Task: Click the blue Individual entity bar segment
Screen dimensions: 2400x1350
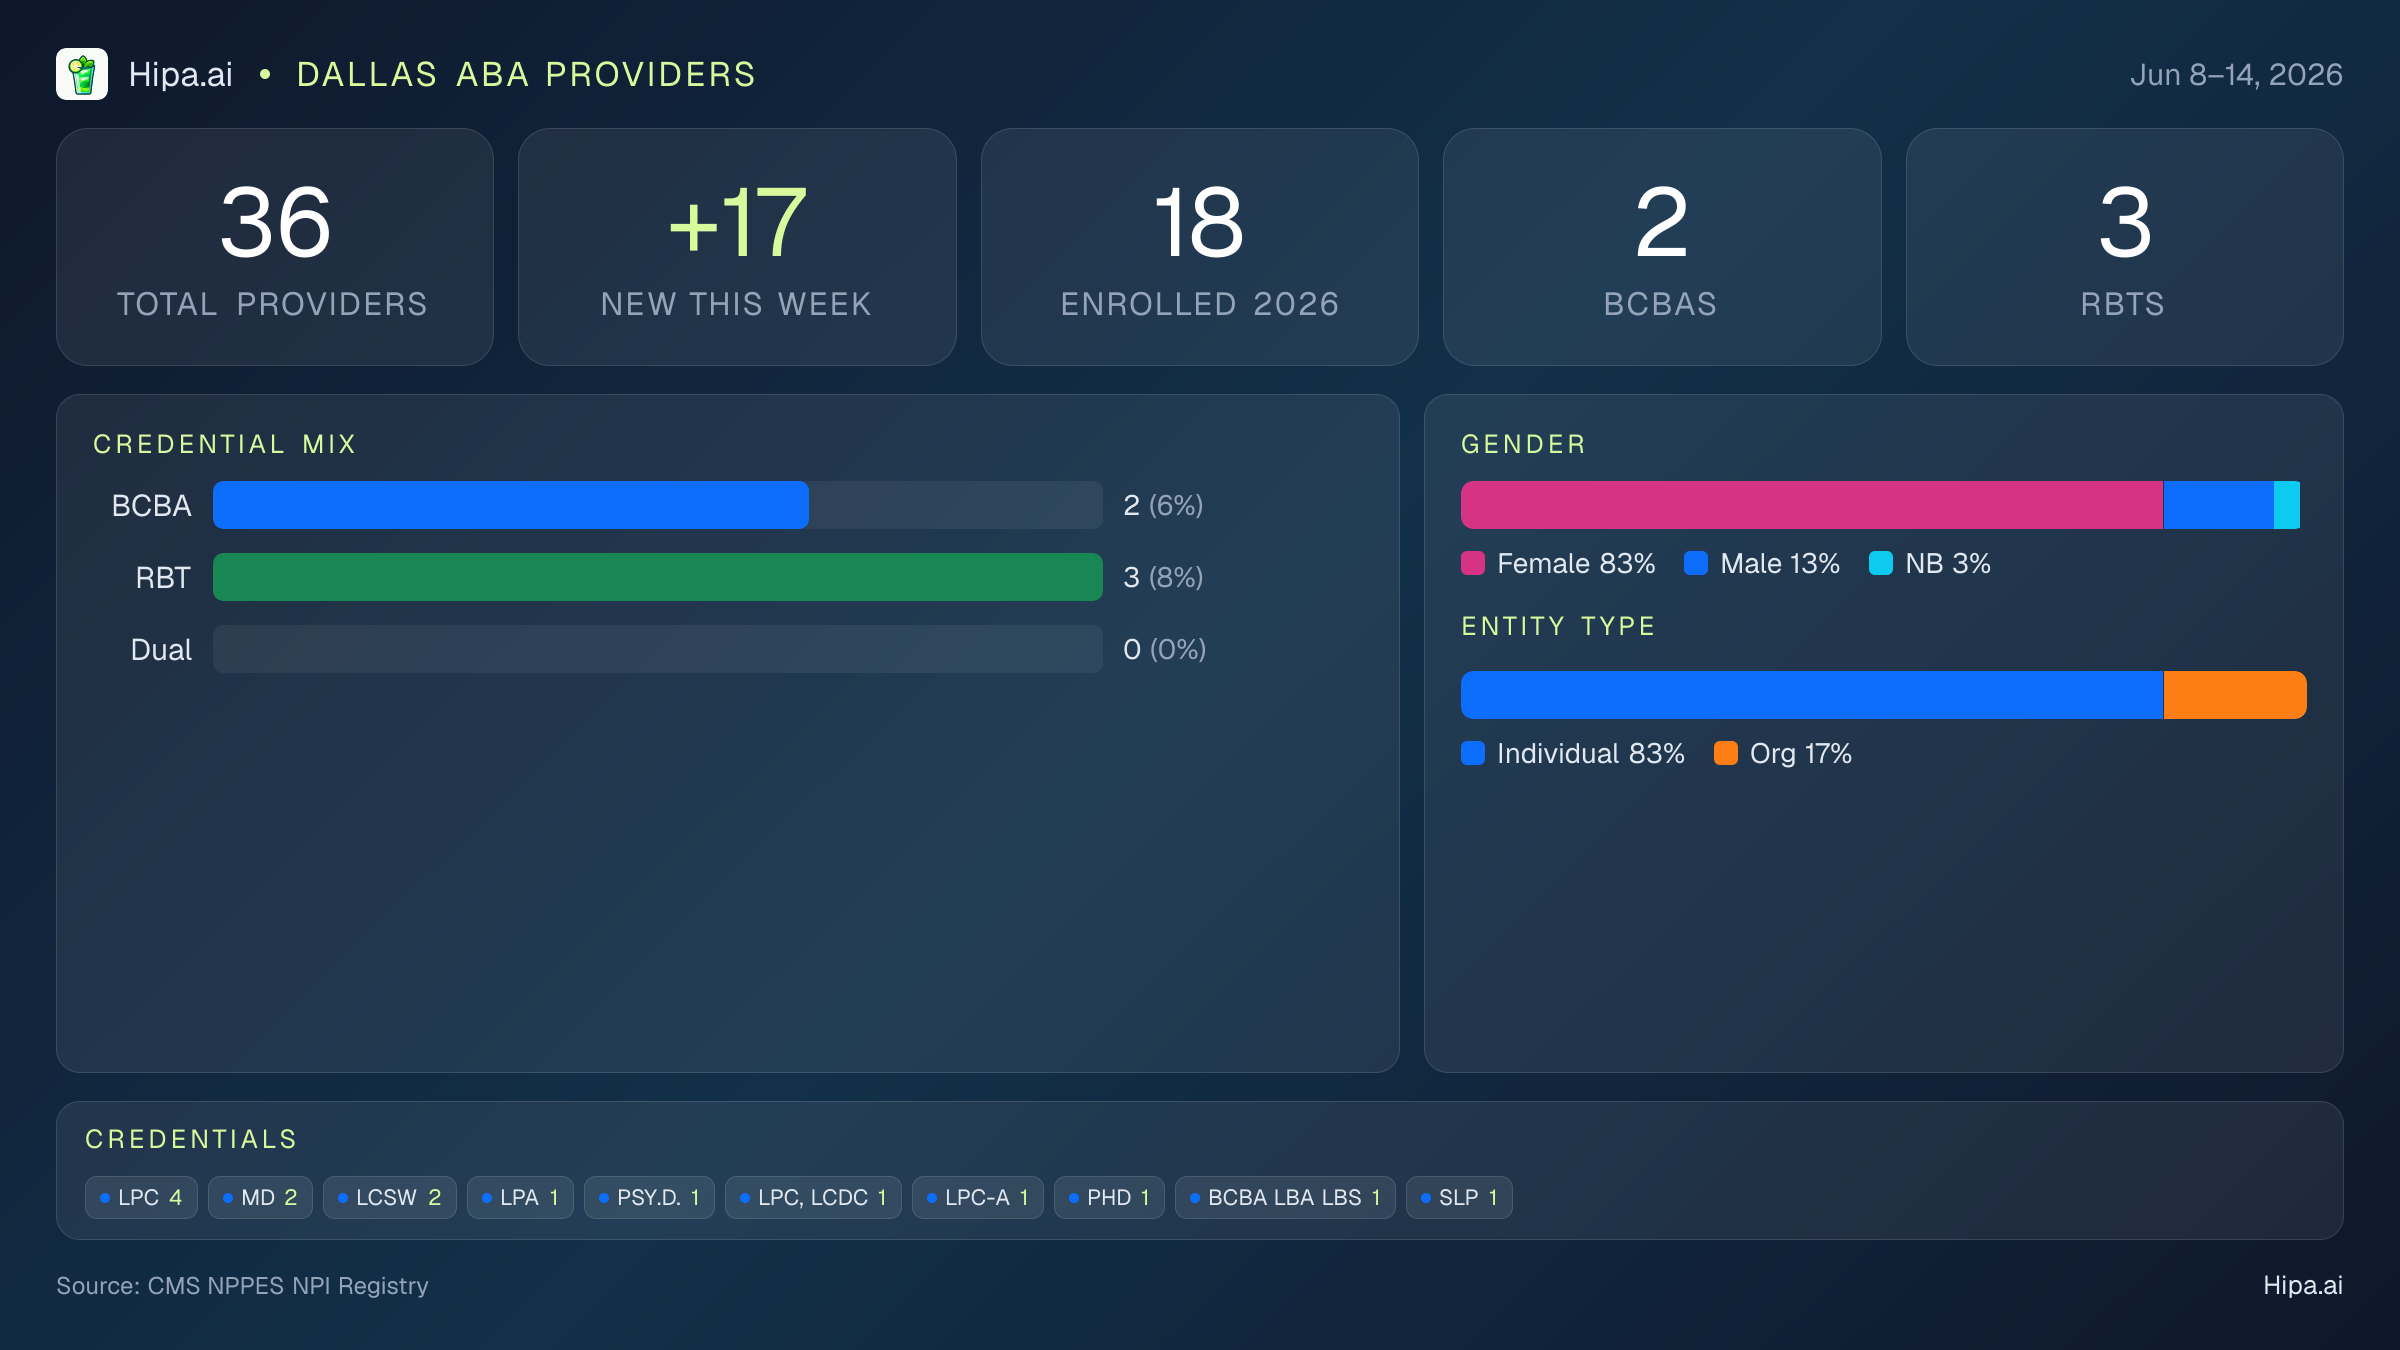Action: [x=1812, y=695]
